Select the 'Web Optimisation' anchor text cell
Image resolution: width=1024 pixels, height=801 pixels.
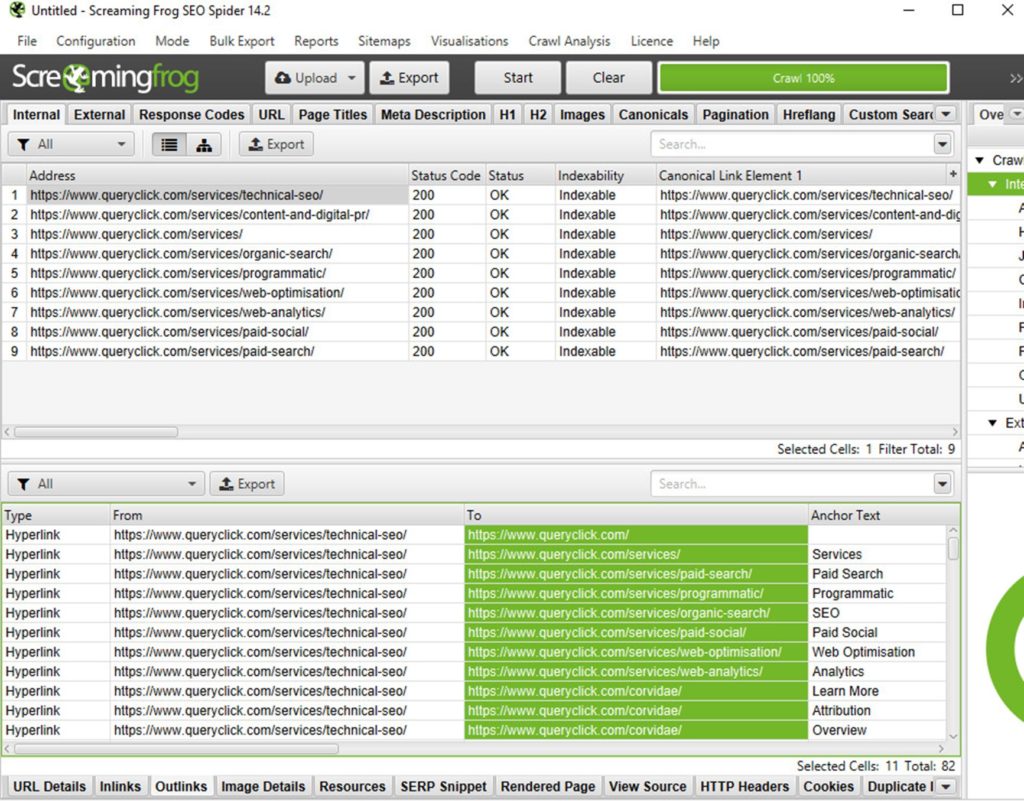876,652
